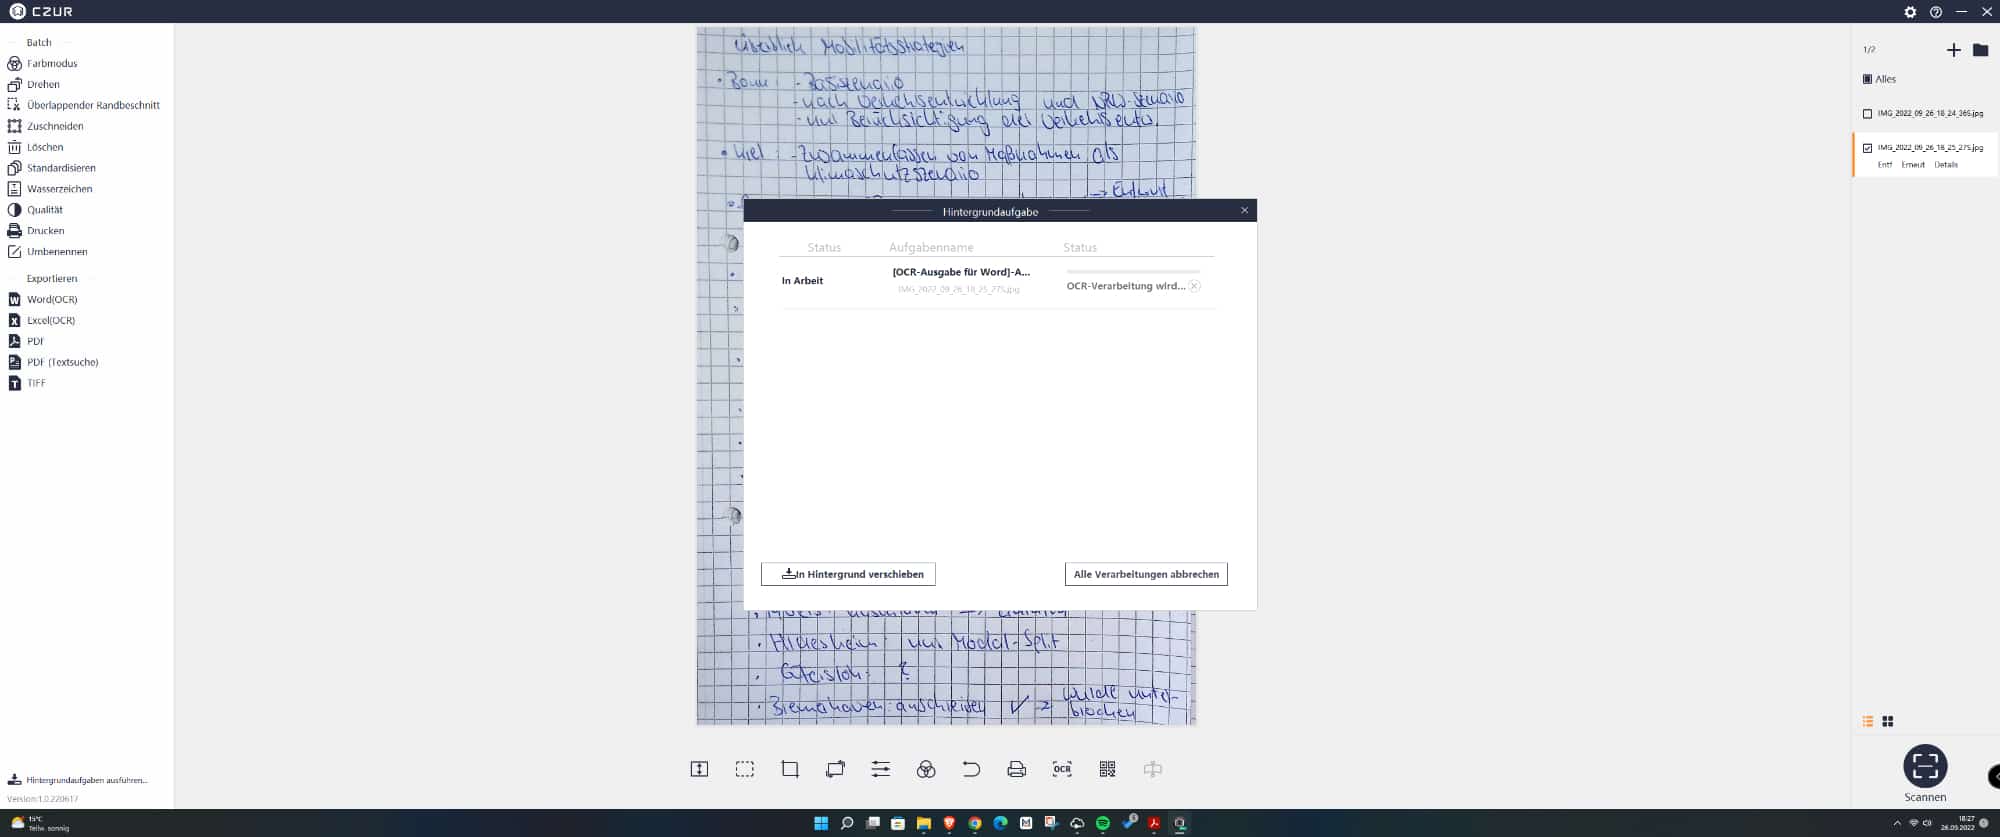Viewport: 2000px width, 837px height.
Task: Click Alle Verarbeitungen abbrechen button
Action: (x=1146, y=574)
